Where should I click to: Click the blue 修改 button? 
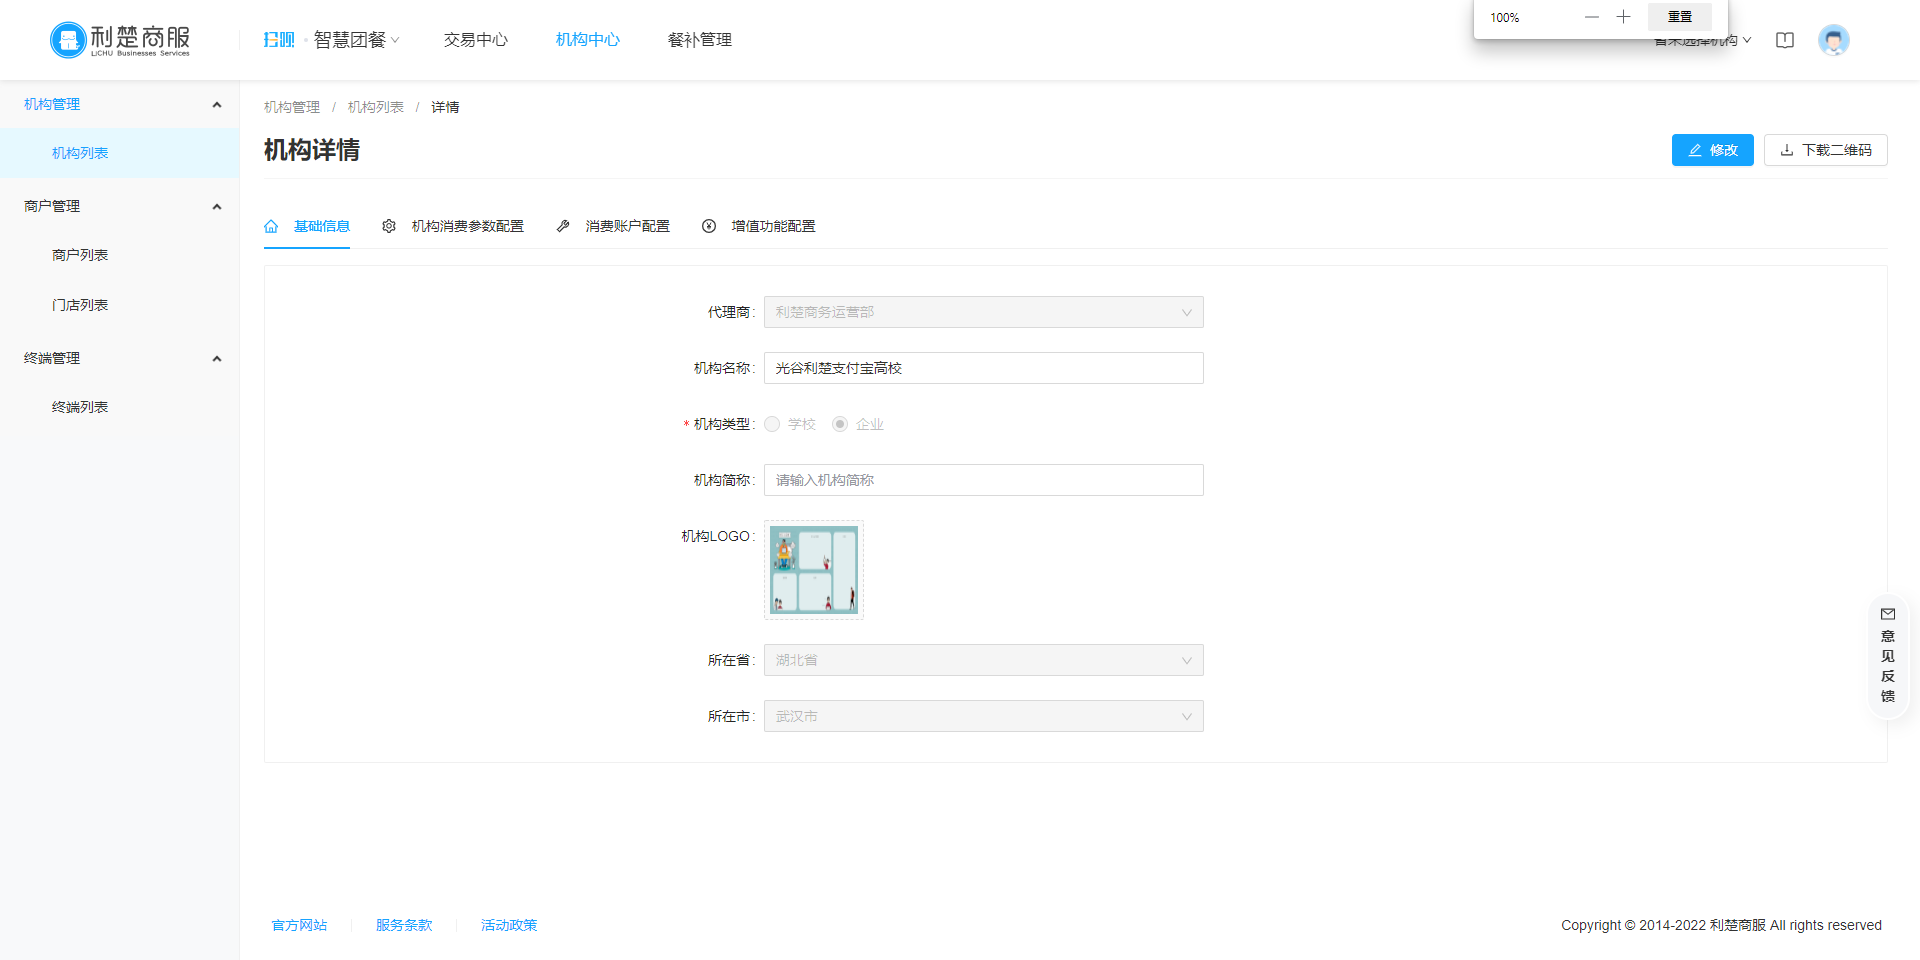tap(1713, 150)
